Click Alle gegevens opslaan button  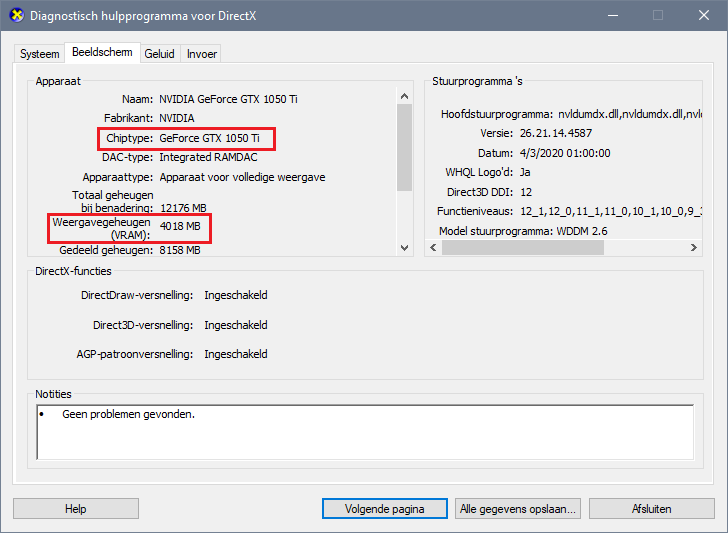point(517,509)
